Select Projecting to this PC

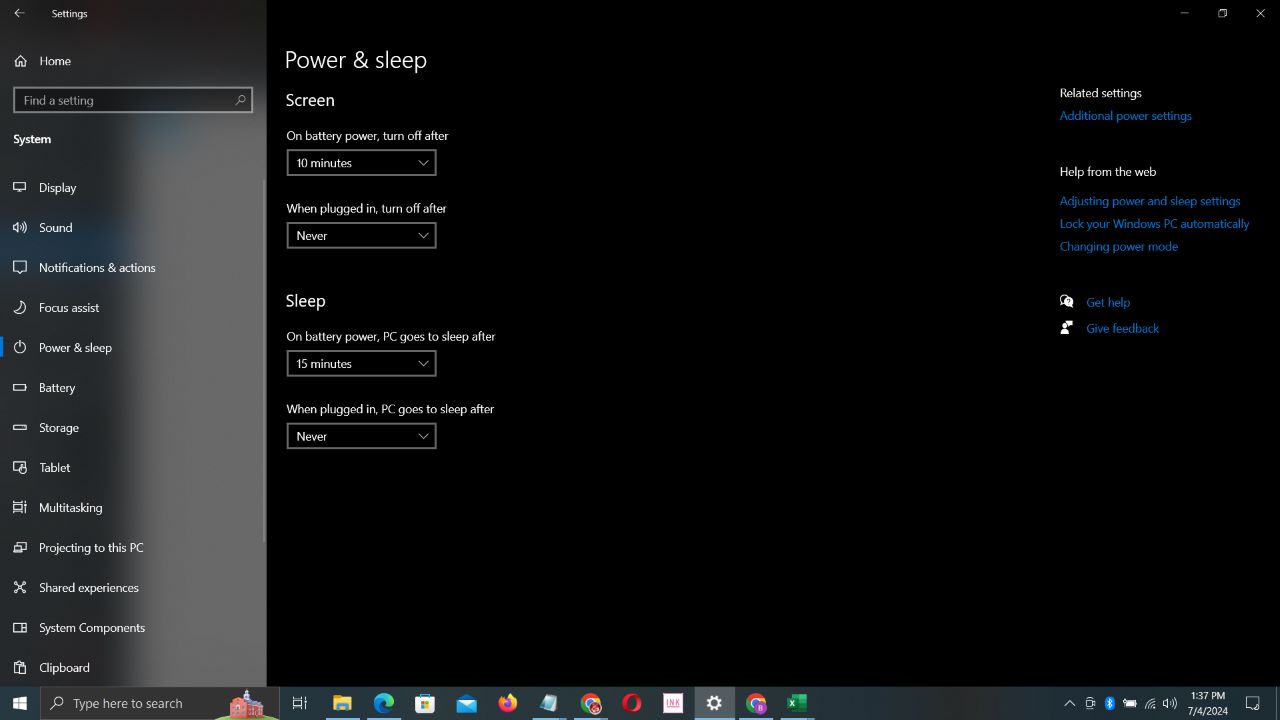point(133,547)
